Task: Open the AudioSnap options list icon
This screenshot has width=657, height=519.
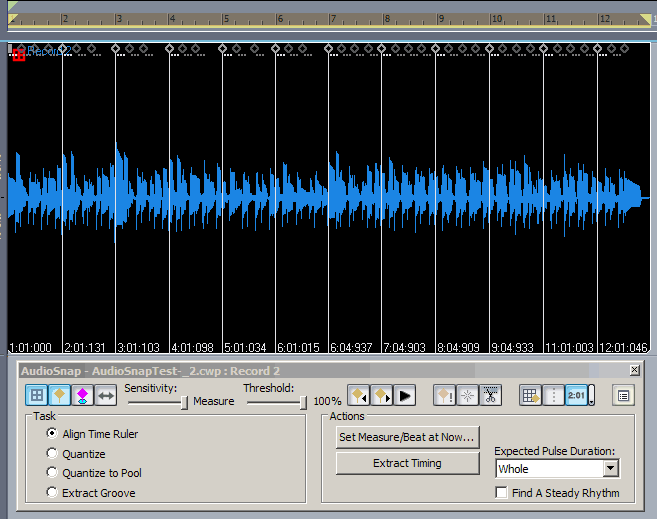Action: click(624, 395)
